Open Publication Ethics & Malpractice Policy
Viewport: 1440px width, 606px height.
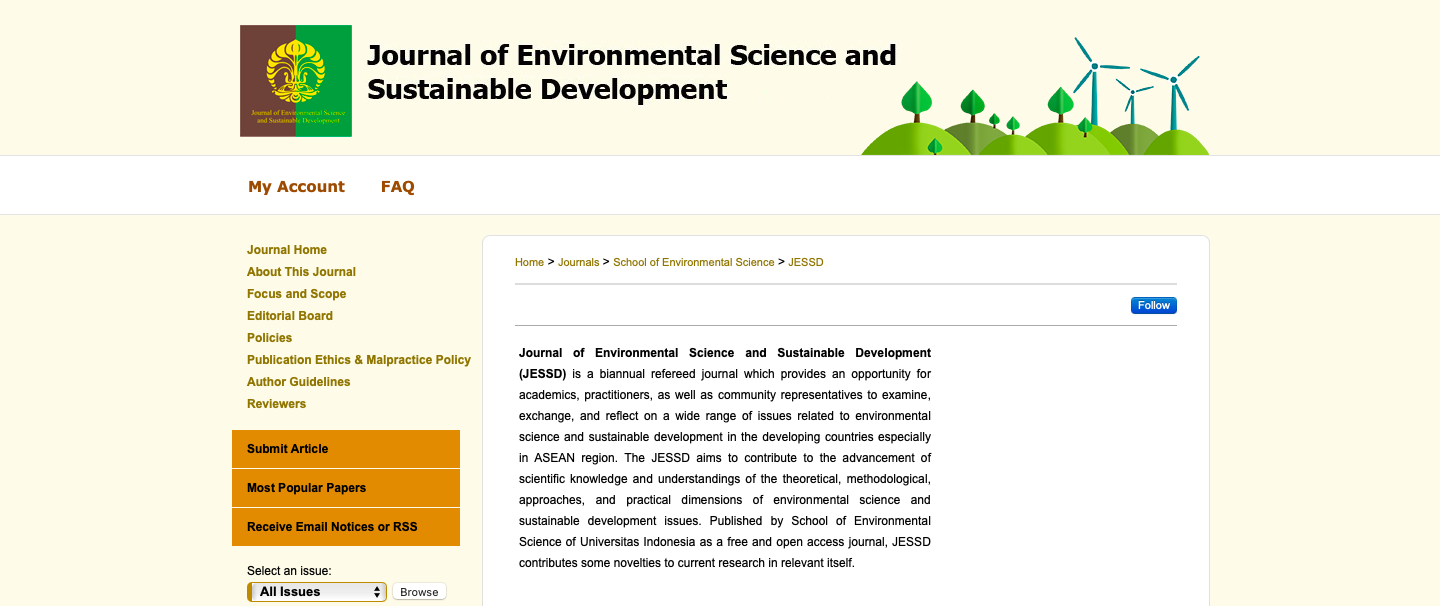(x=359, y=360)
